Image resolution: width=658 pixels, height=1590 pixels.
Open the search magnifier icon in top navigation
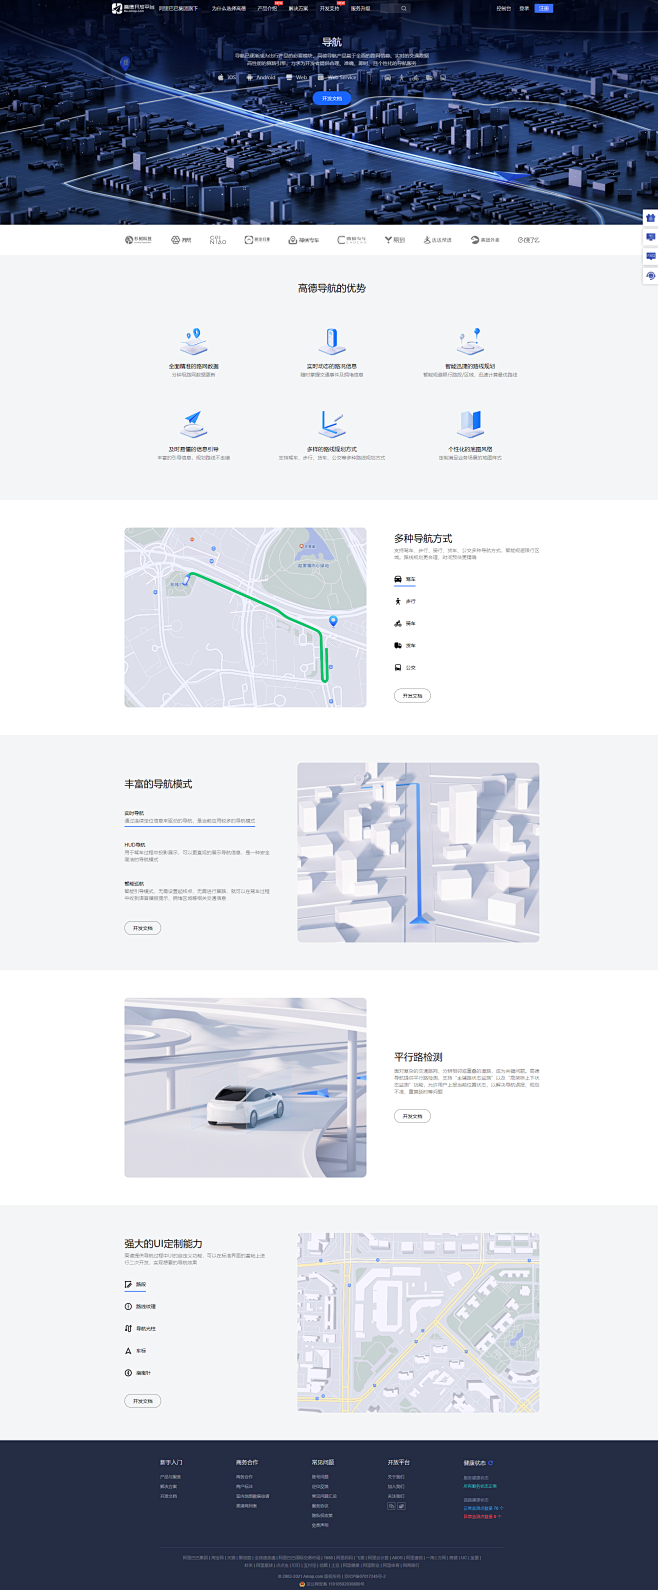(x=404, y=8)
